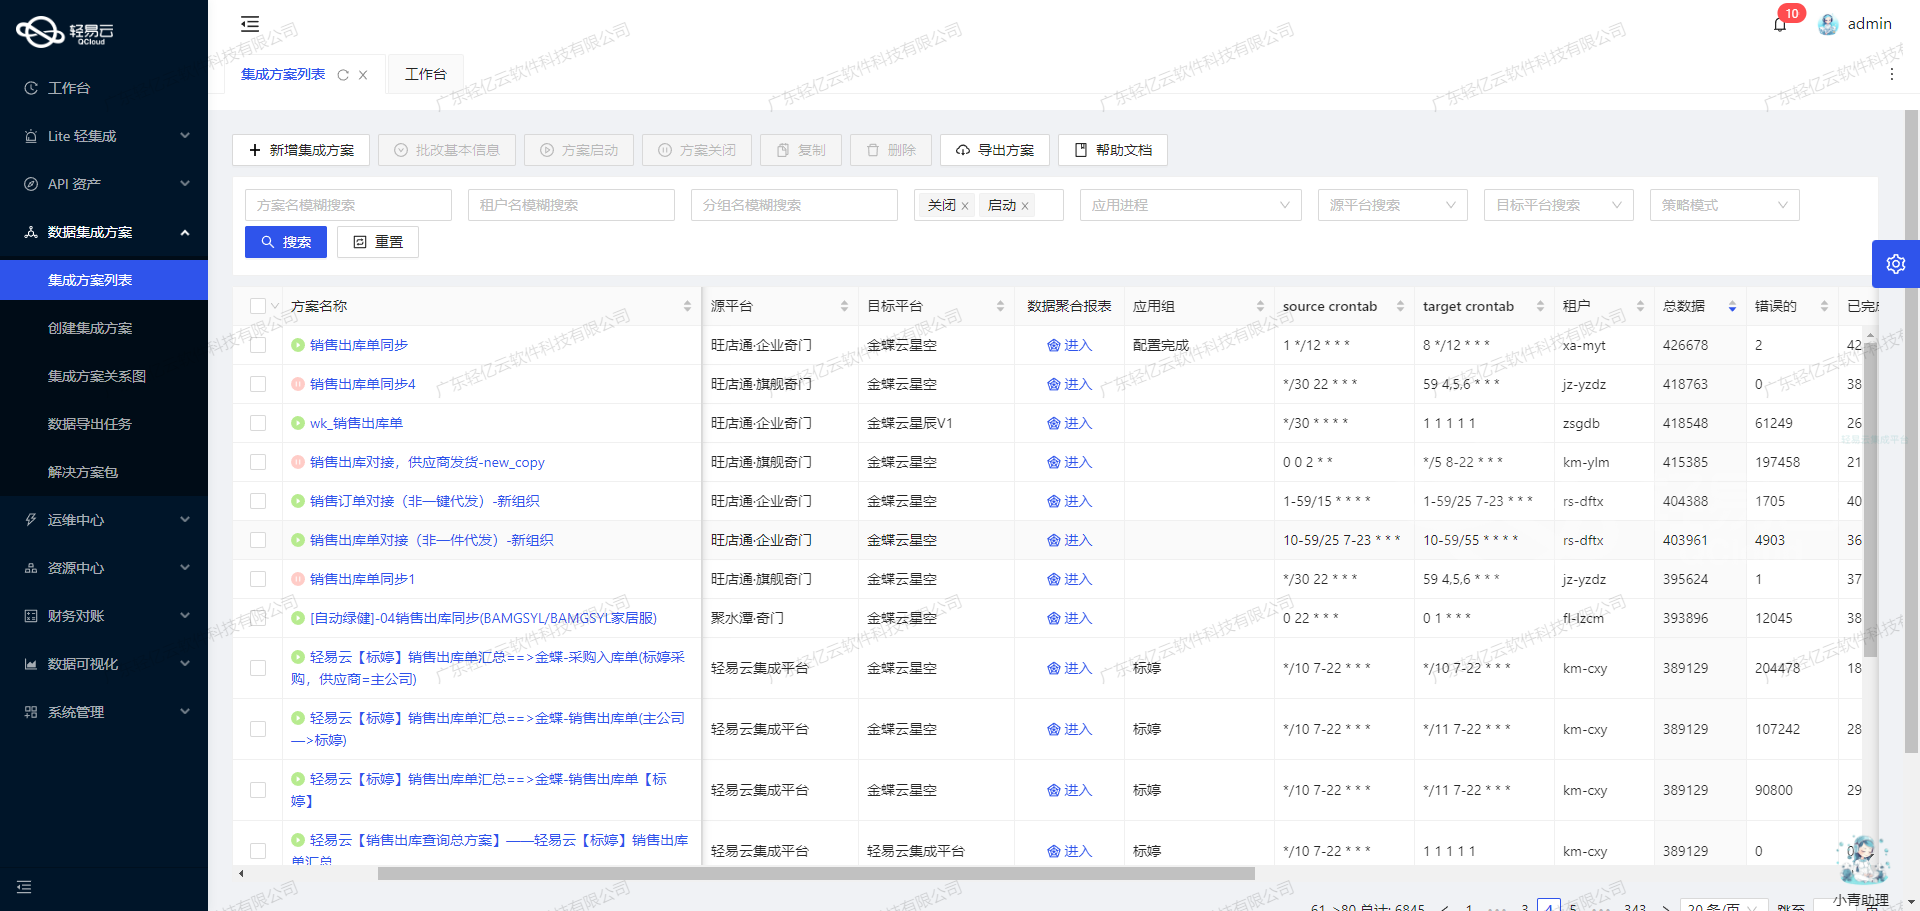Click the 小青助理 assistant avatar
The image size is (1920, 911).
(1862, 860)
